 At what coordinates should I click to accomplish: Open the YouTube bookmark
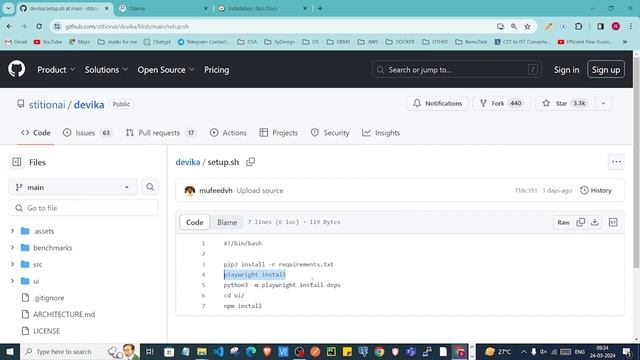(48, 42)
